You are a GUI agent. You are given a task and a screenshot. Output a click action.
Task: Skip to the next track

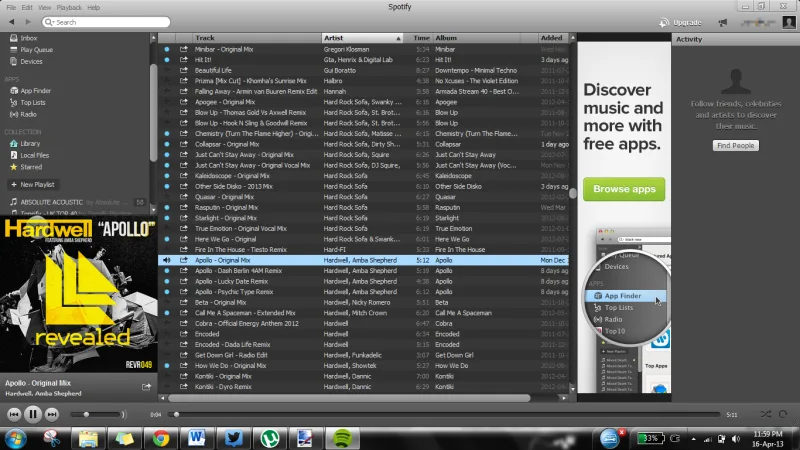(52, 414)
